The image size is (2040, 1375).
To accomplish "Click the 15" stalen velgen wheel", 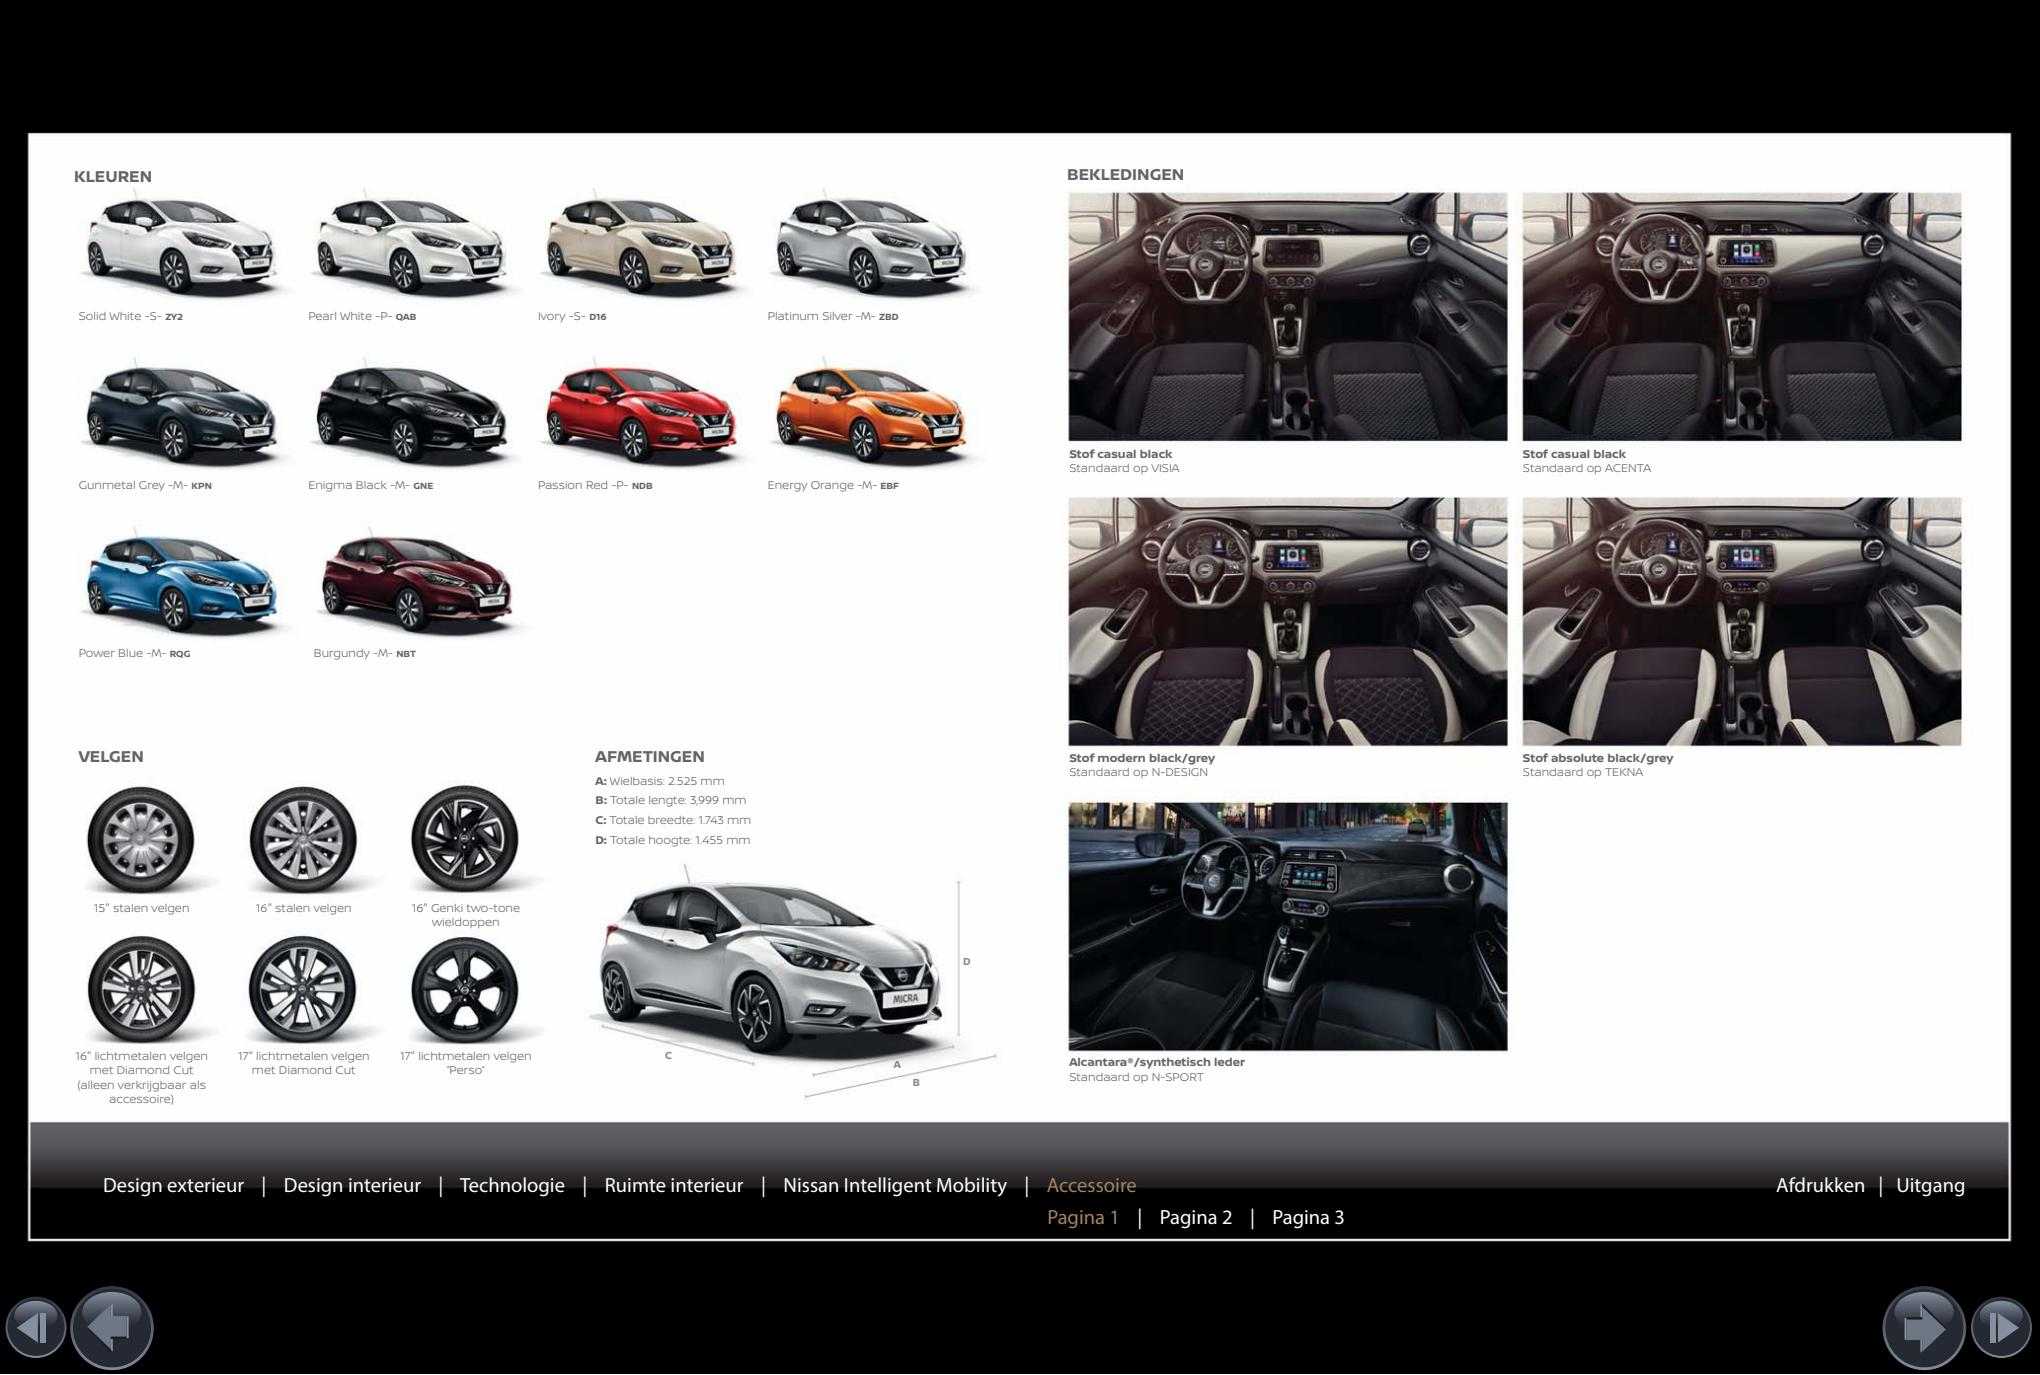I will [x=141, y=840].
